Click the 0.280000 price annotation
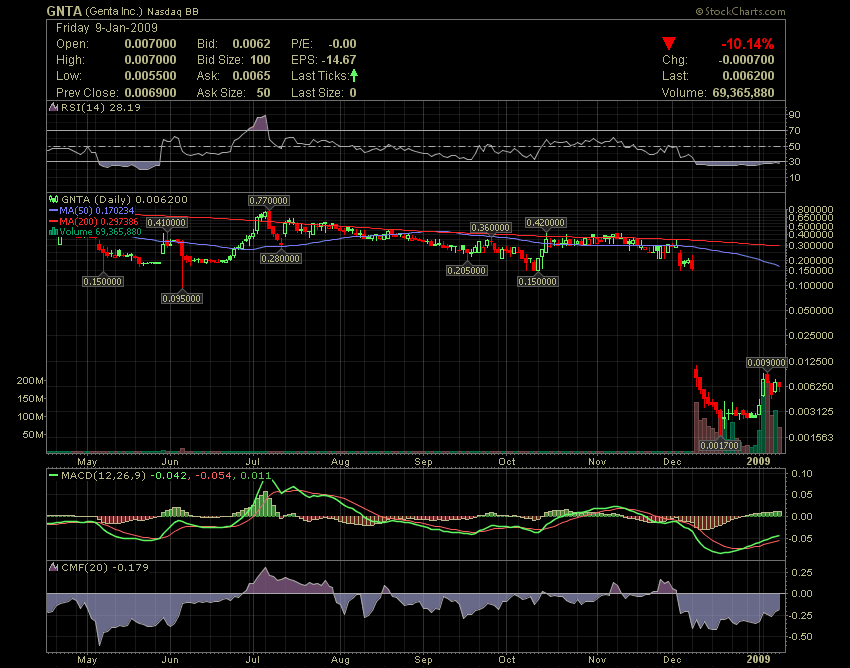850x668 pixels. 280,259
